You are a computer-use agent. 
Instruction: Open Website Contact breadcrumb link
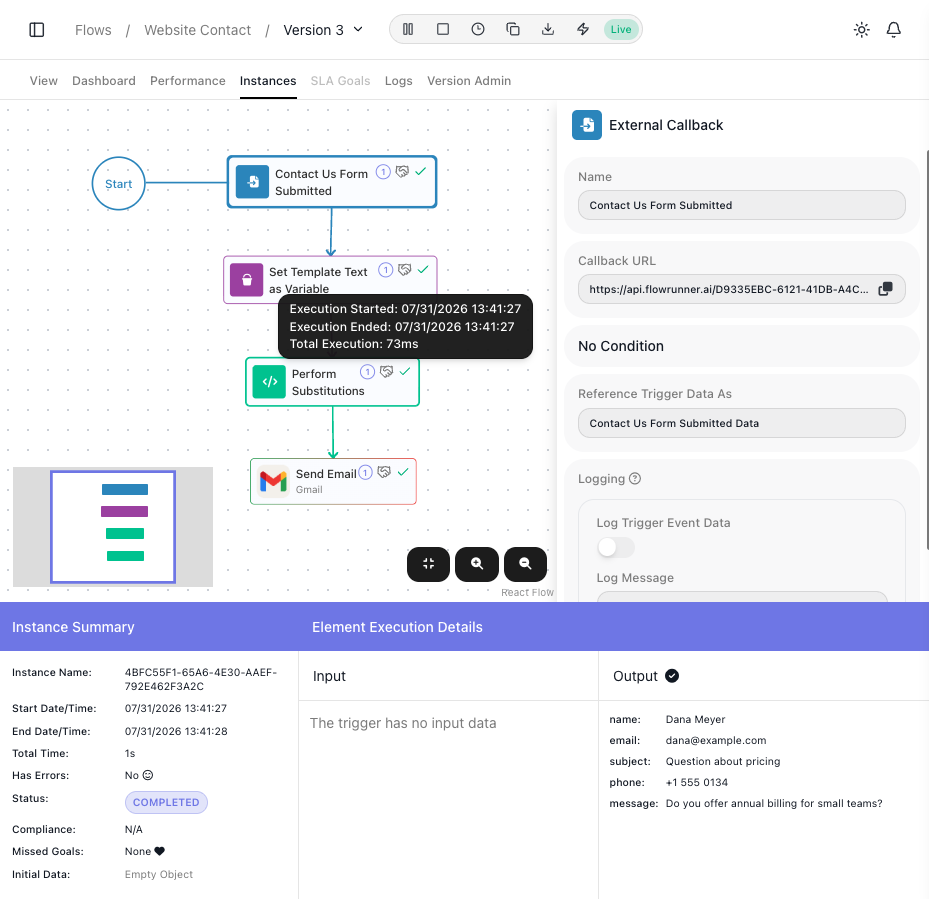point(197,30)
